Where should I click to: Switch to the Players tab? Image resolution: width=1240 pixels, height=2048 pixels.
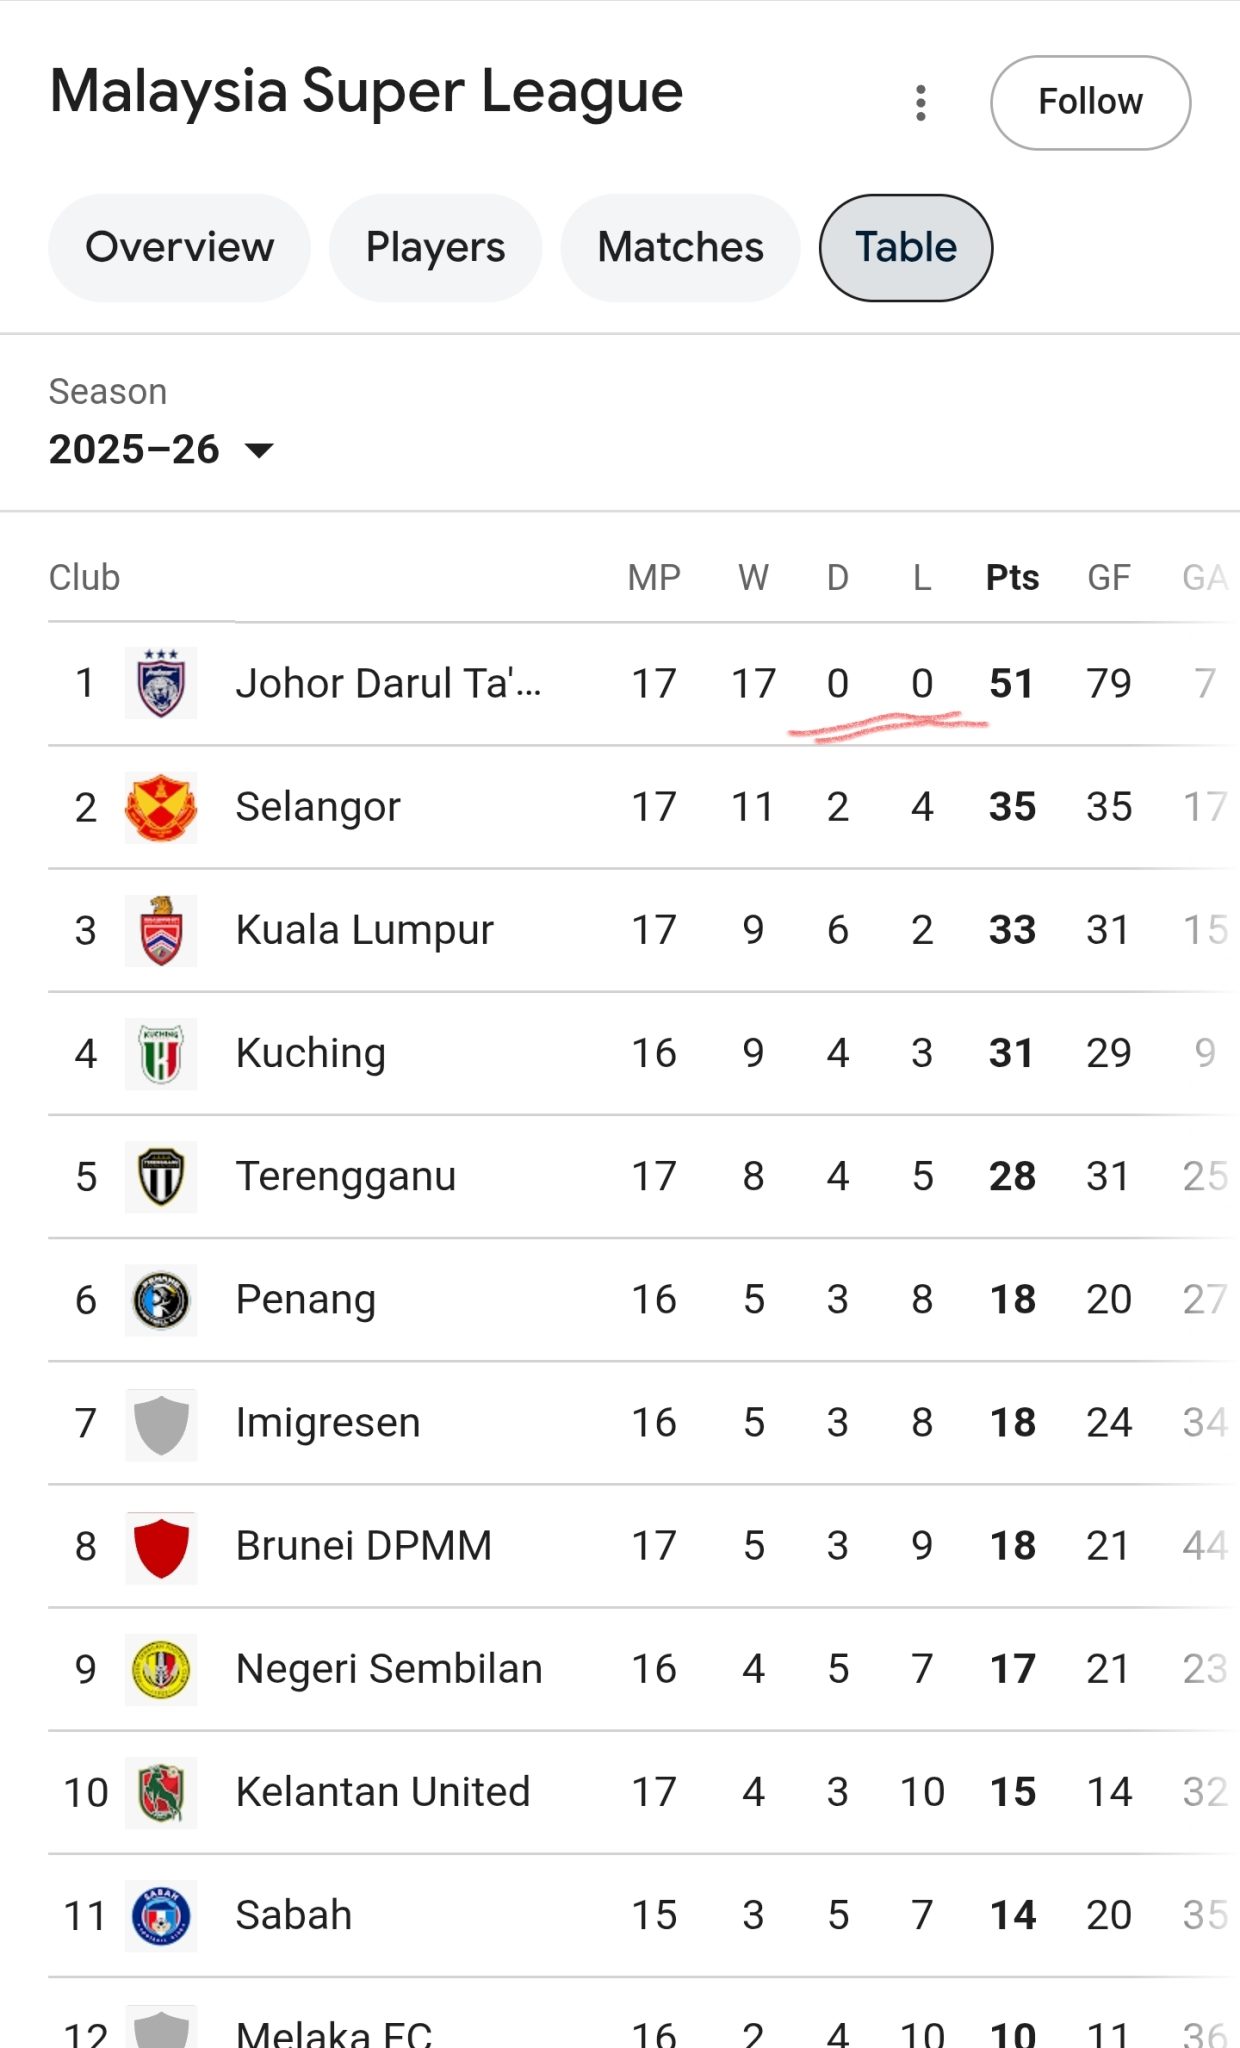point(435,247)
